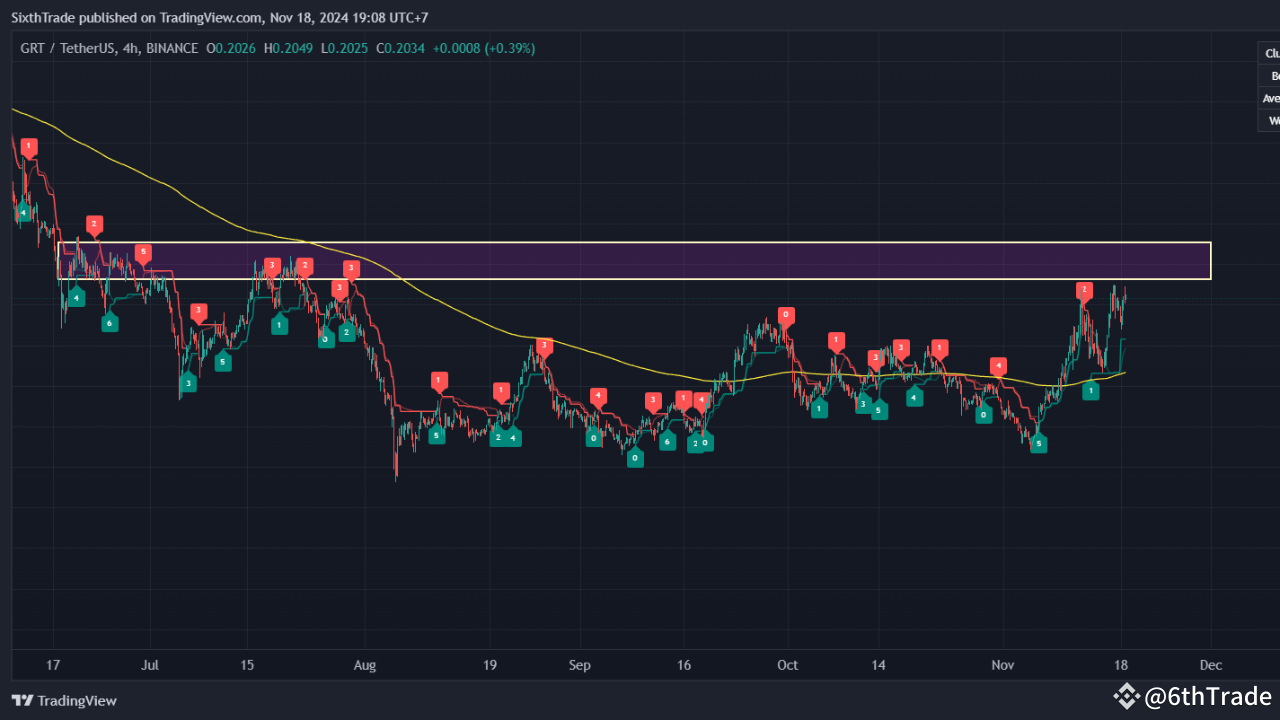This screenshot has width=1280, height=720.
Task: Click the "Nov" label on the time axis
Action: (x=1002, y=664)
